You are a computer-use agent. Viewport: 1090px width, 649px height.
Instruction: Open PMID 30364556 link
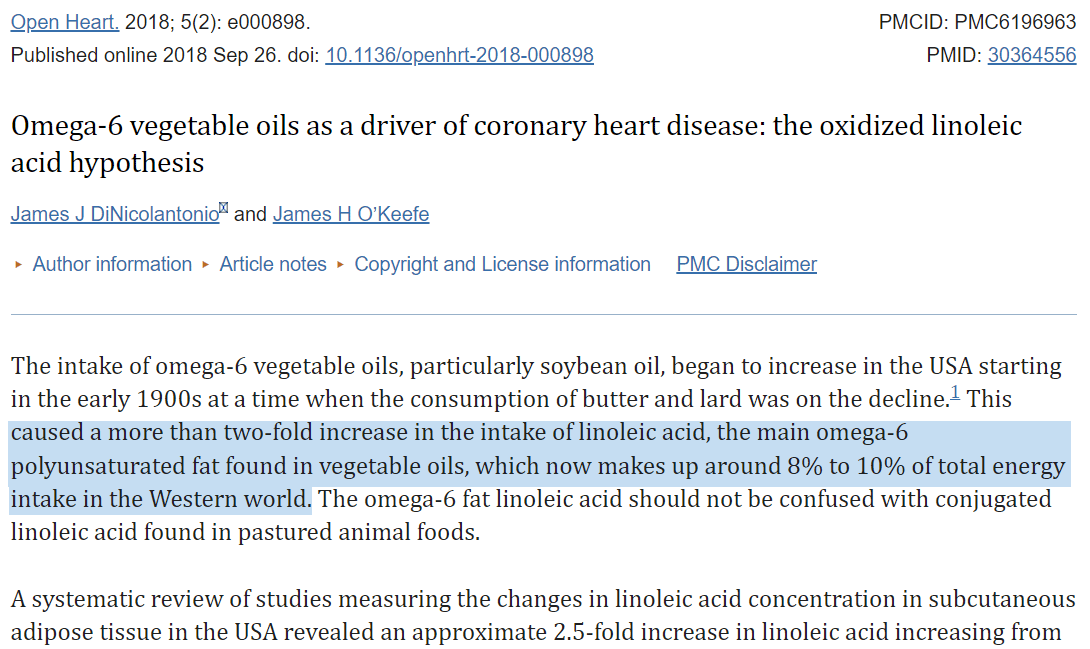(x=1032, y=56)
